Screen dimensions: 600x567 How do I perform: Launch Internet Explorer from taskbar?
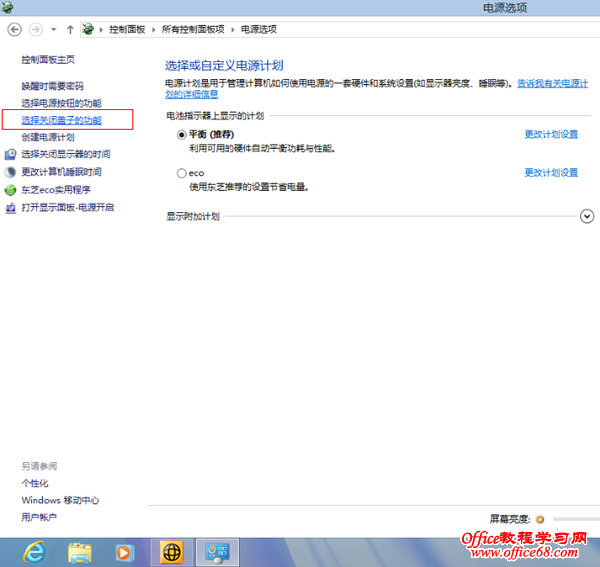coord(34,552)
